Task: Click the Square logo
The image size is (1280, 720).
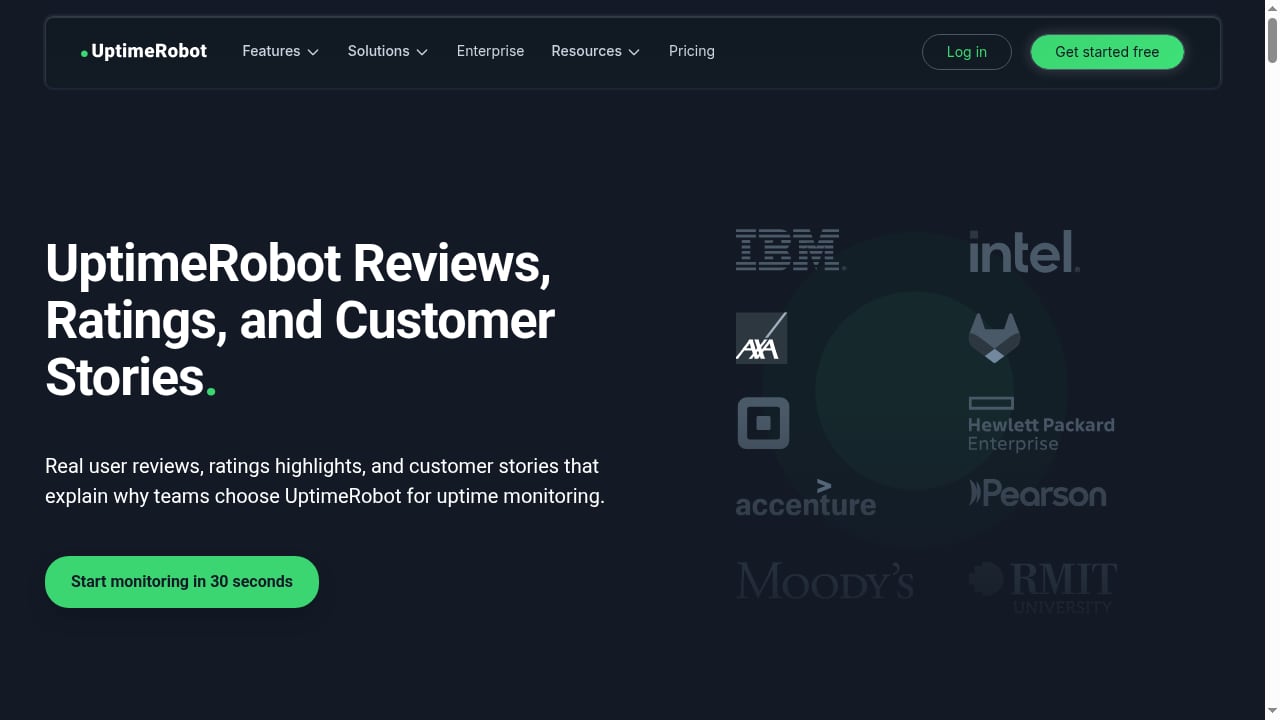Action: tap(763, 423)
